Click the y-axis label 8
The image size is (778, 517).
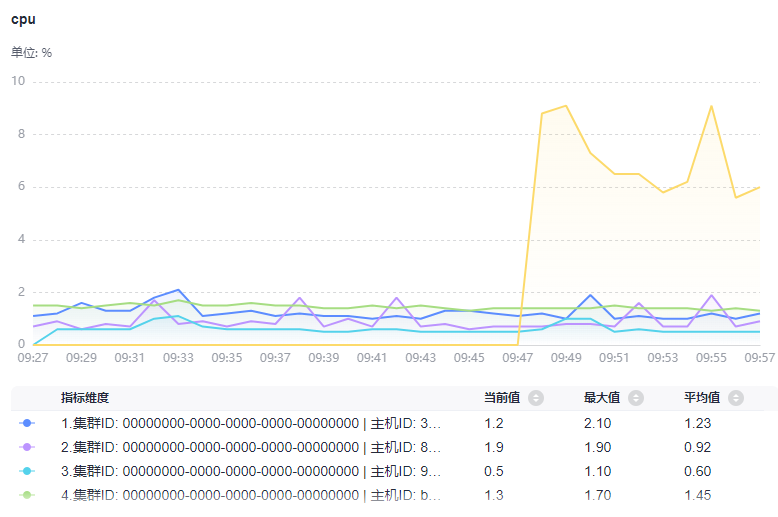[x=21, y=134]
